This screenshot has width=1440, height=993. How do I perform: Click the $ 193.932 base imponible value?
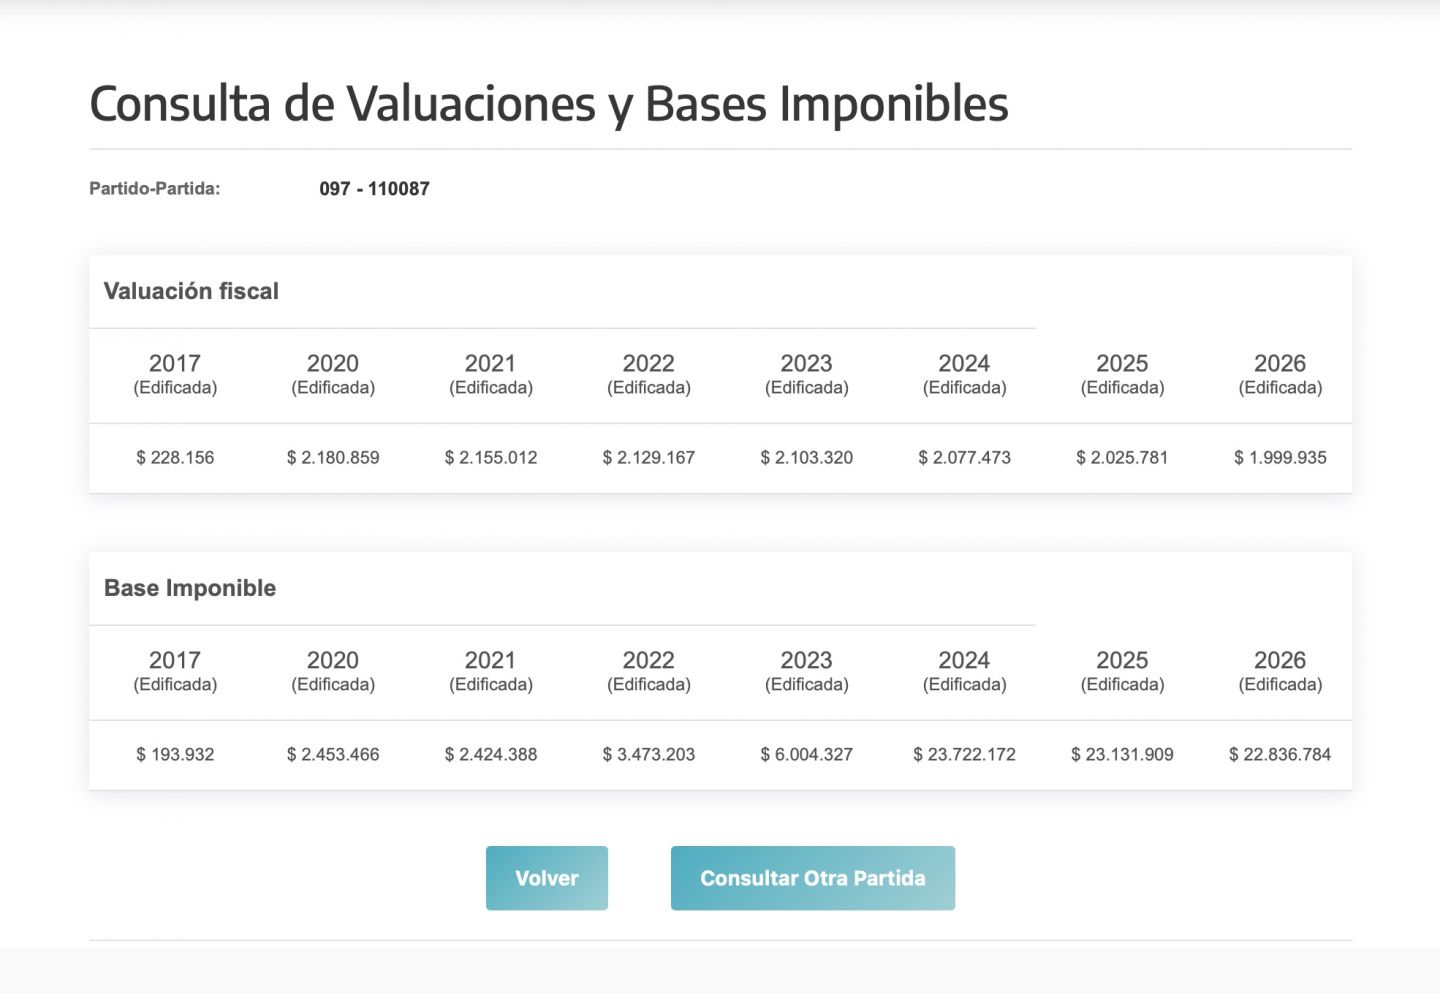[x=175, y=755]
